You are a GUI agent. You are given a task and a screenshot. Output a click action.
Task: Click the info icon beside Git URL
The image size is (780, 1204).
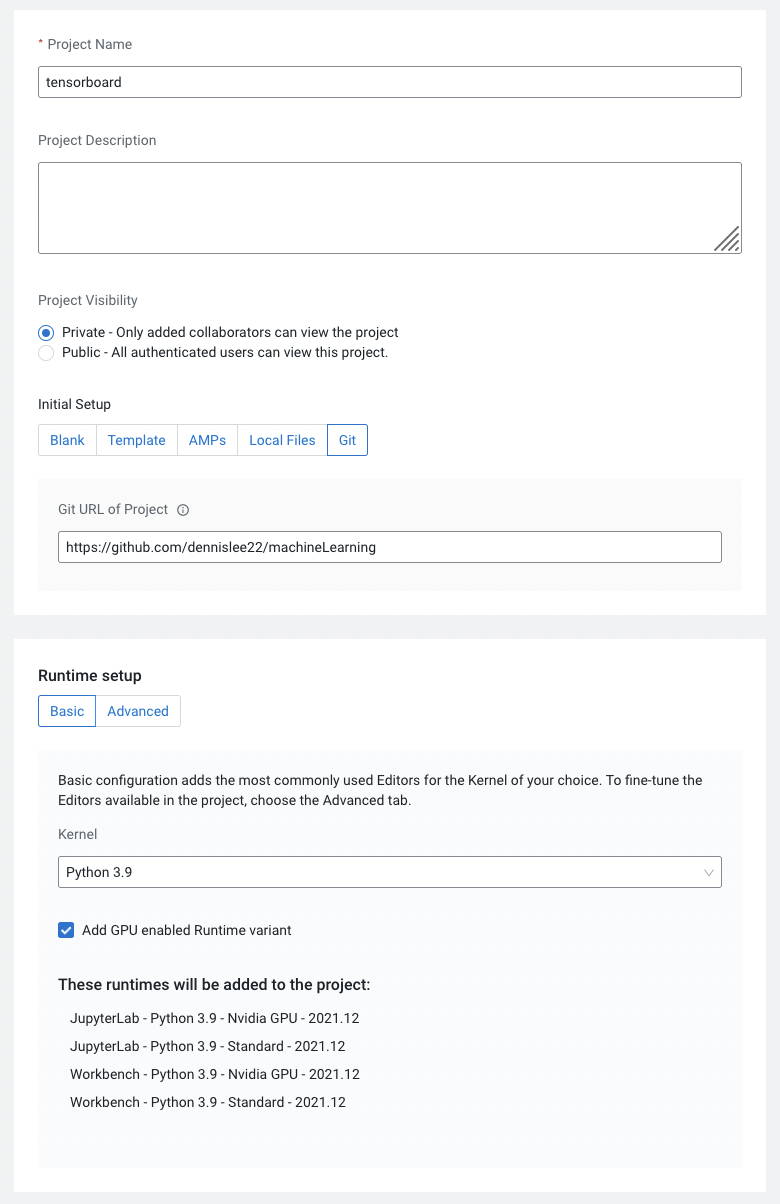click(x=183, y=510)
